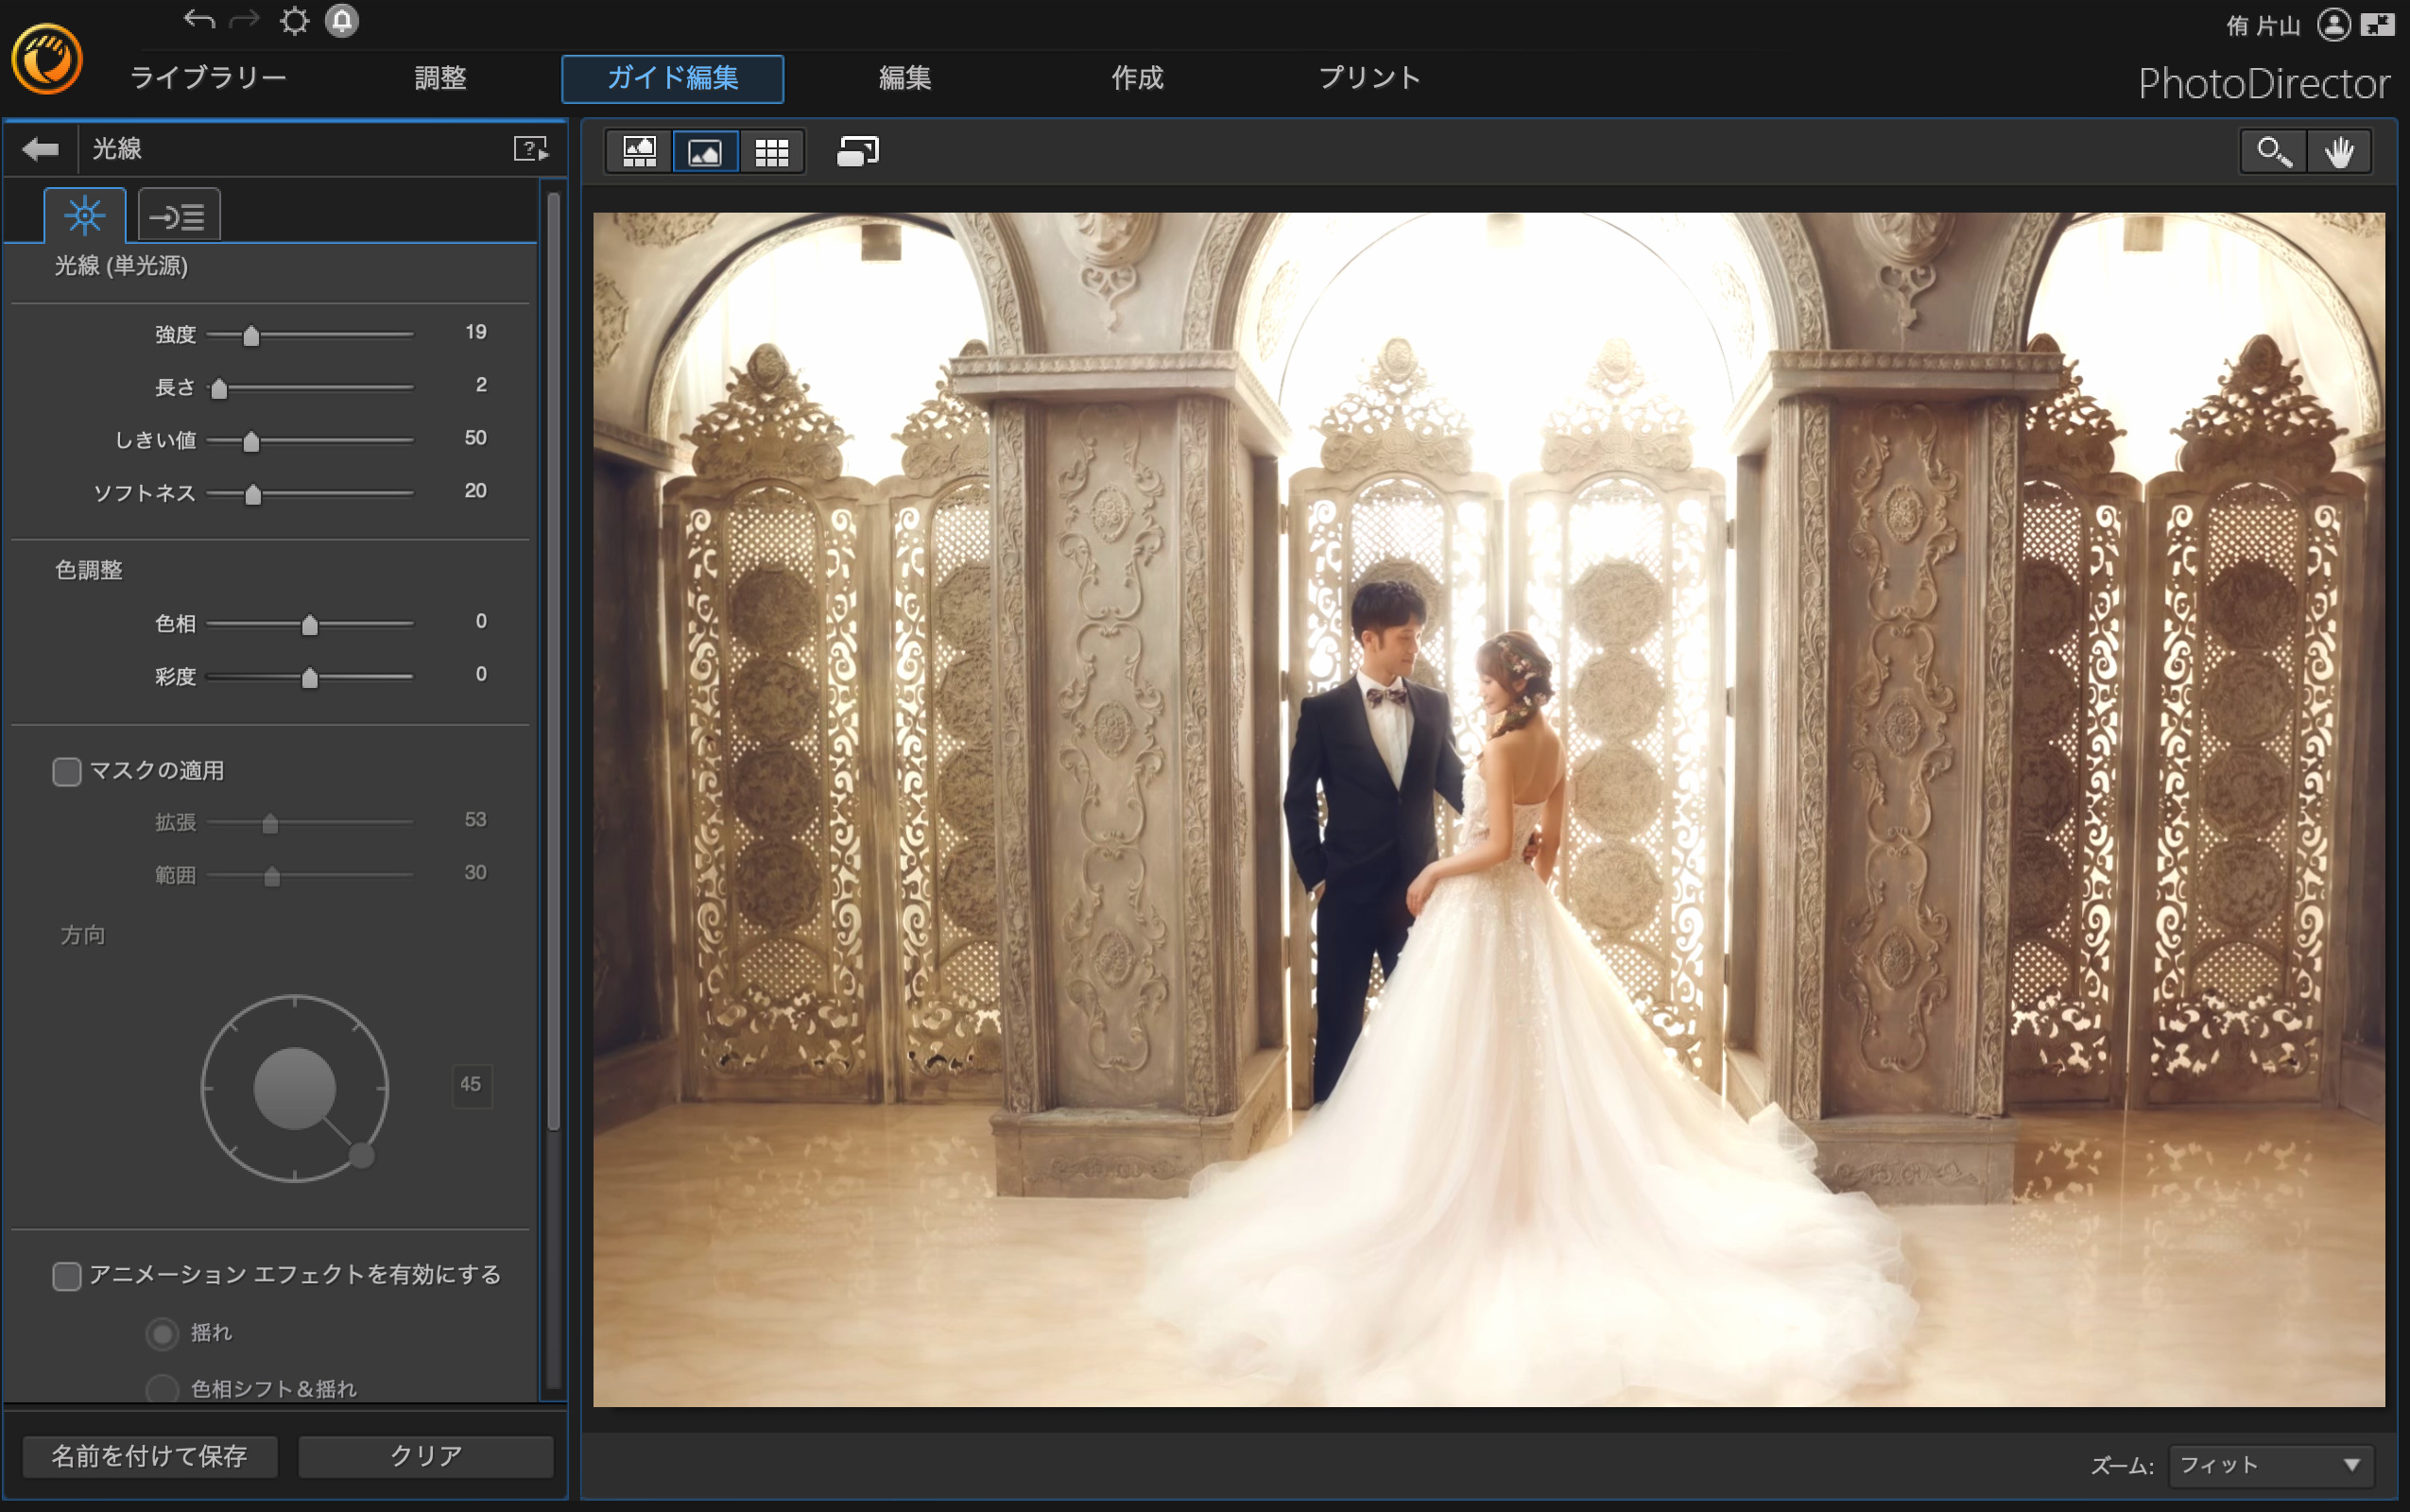Click the undo arrow icon

tap(199, 19)
